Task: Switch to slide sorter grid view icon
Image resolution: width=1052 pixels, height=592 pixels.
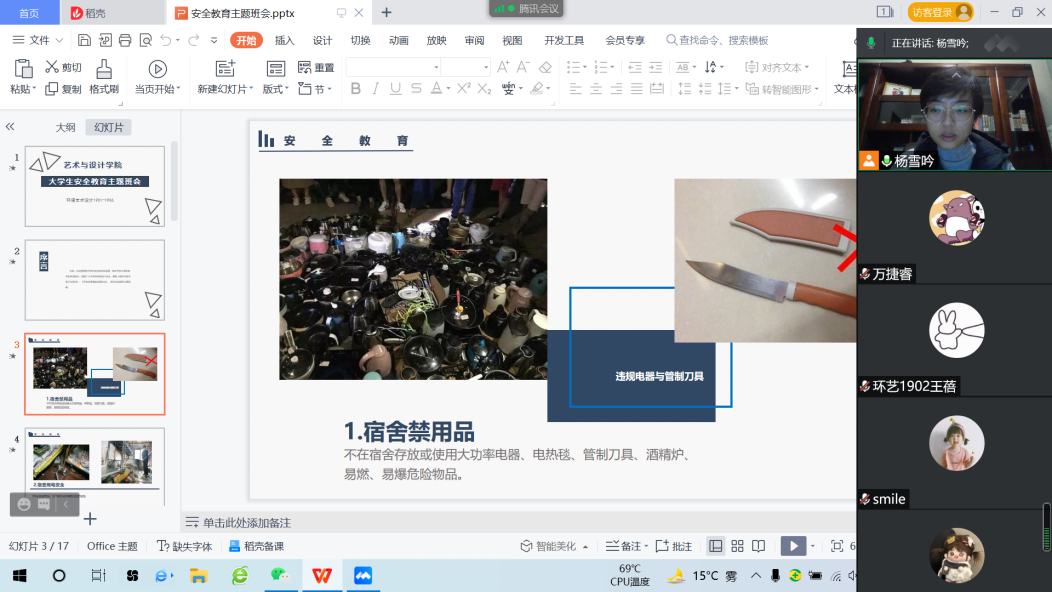Action: tap(737, 546)
